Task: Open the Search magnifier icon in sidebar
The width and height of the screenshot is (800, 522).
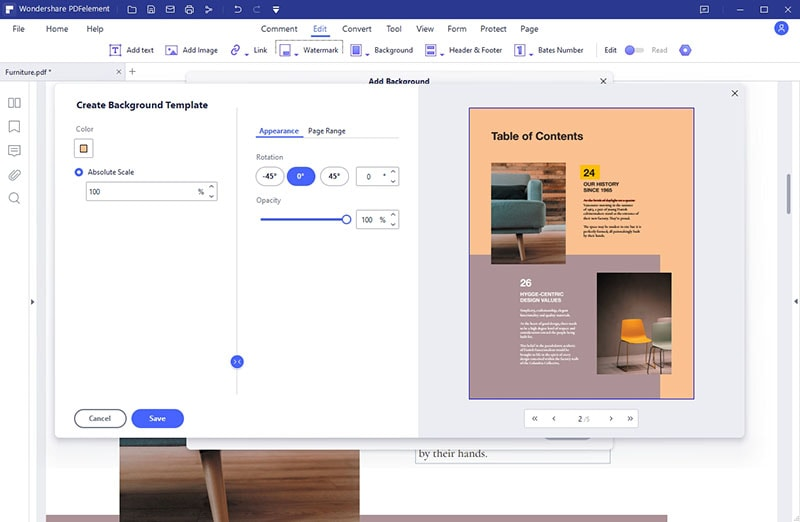Action: pos(14,198)
